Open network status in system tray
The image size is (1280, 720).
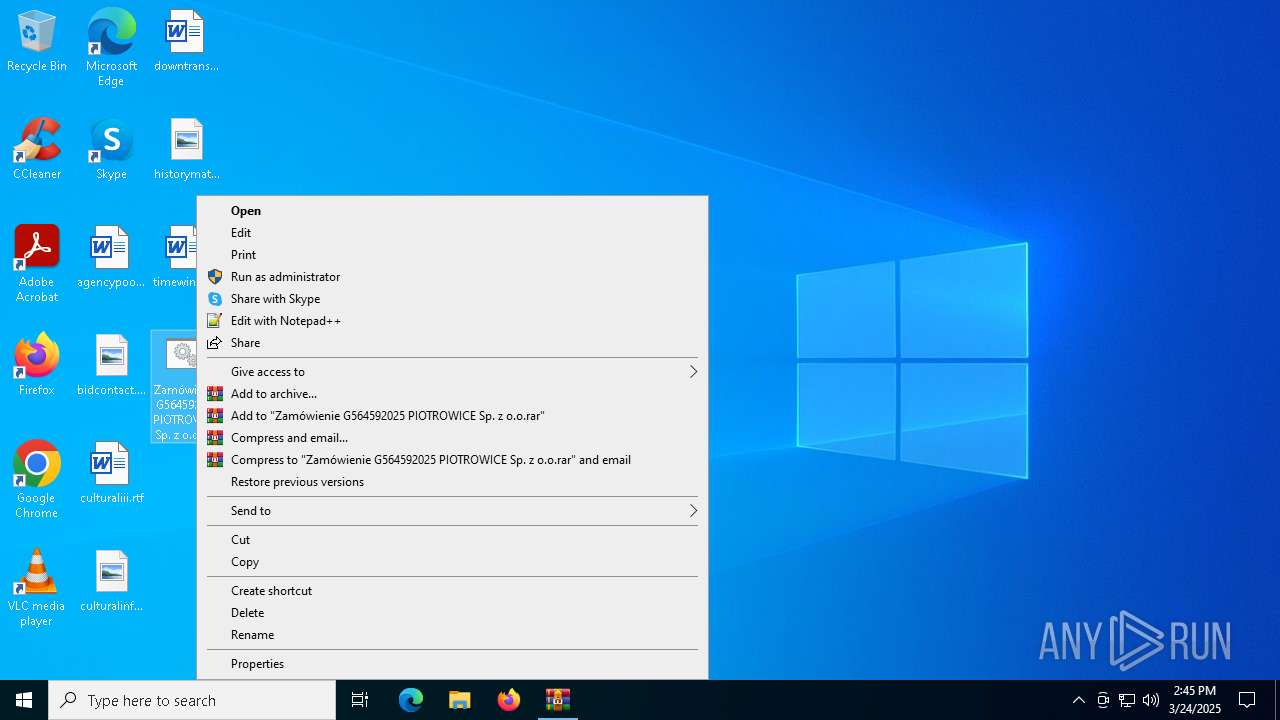click(1127, 700)
